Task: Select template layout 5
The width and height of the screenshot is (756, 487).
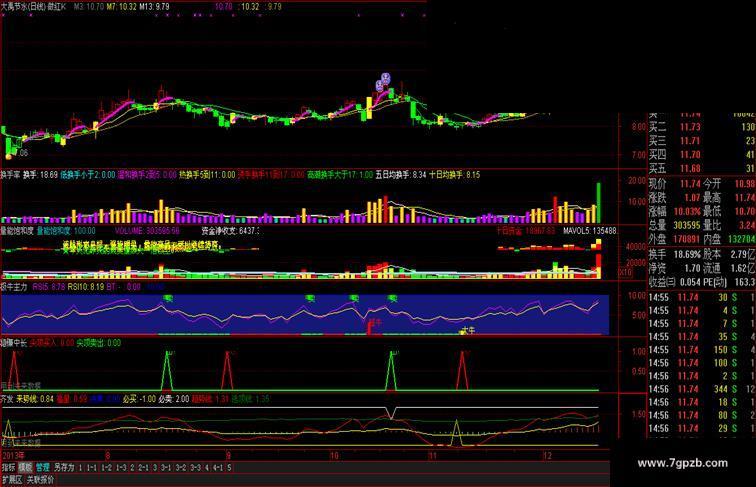Action: pos(229,468)
